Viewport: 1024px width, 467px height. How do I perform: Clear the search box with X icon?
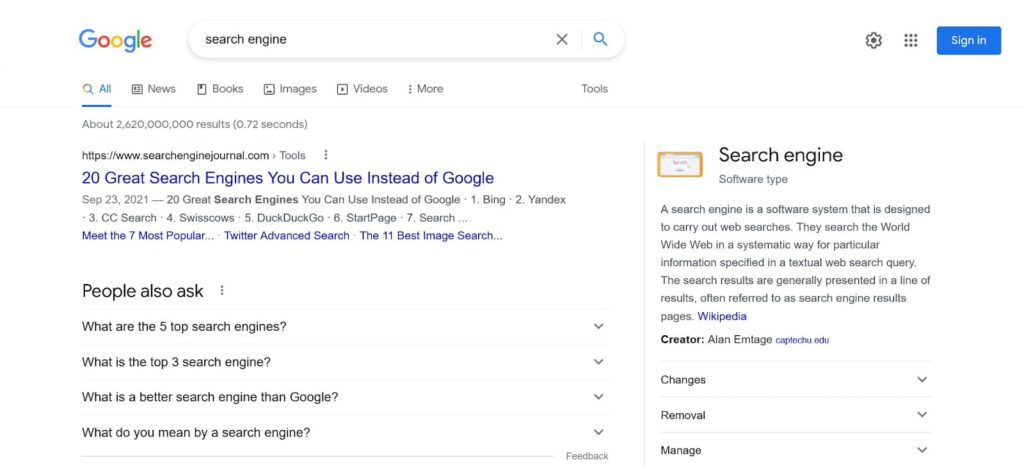(x=562, y=39)
